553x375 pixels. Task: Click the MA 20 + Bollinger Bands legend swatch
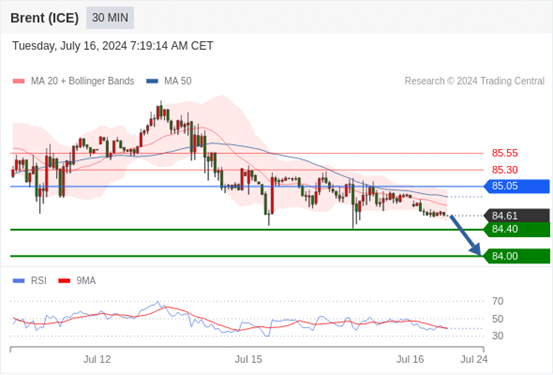[19, 81]
